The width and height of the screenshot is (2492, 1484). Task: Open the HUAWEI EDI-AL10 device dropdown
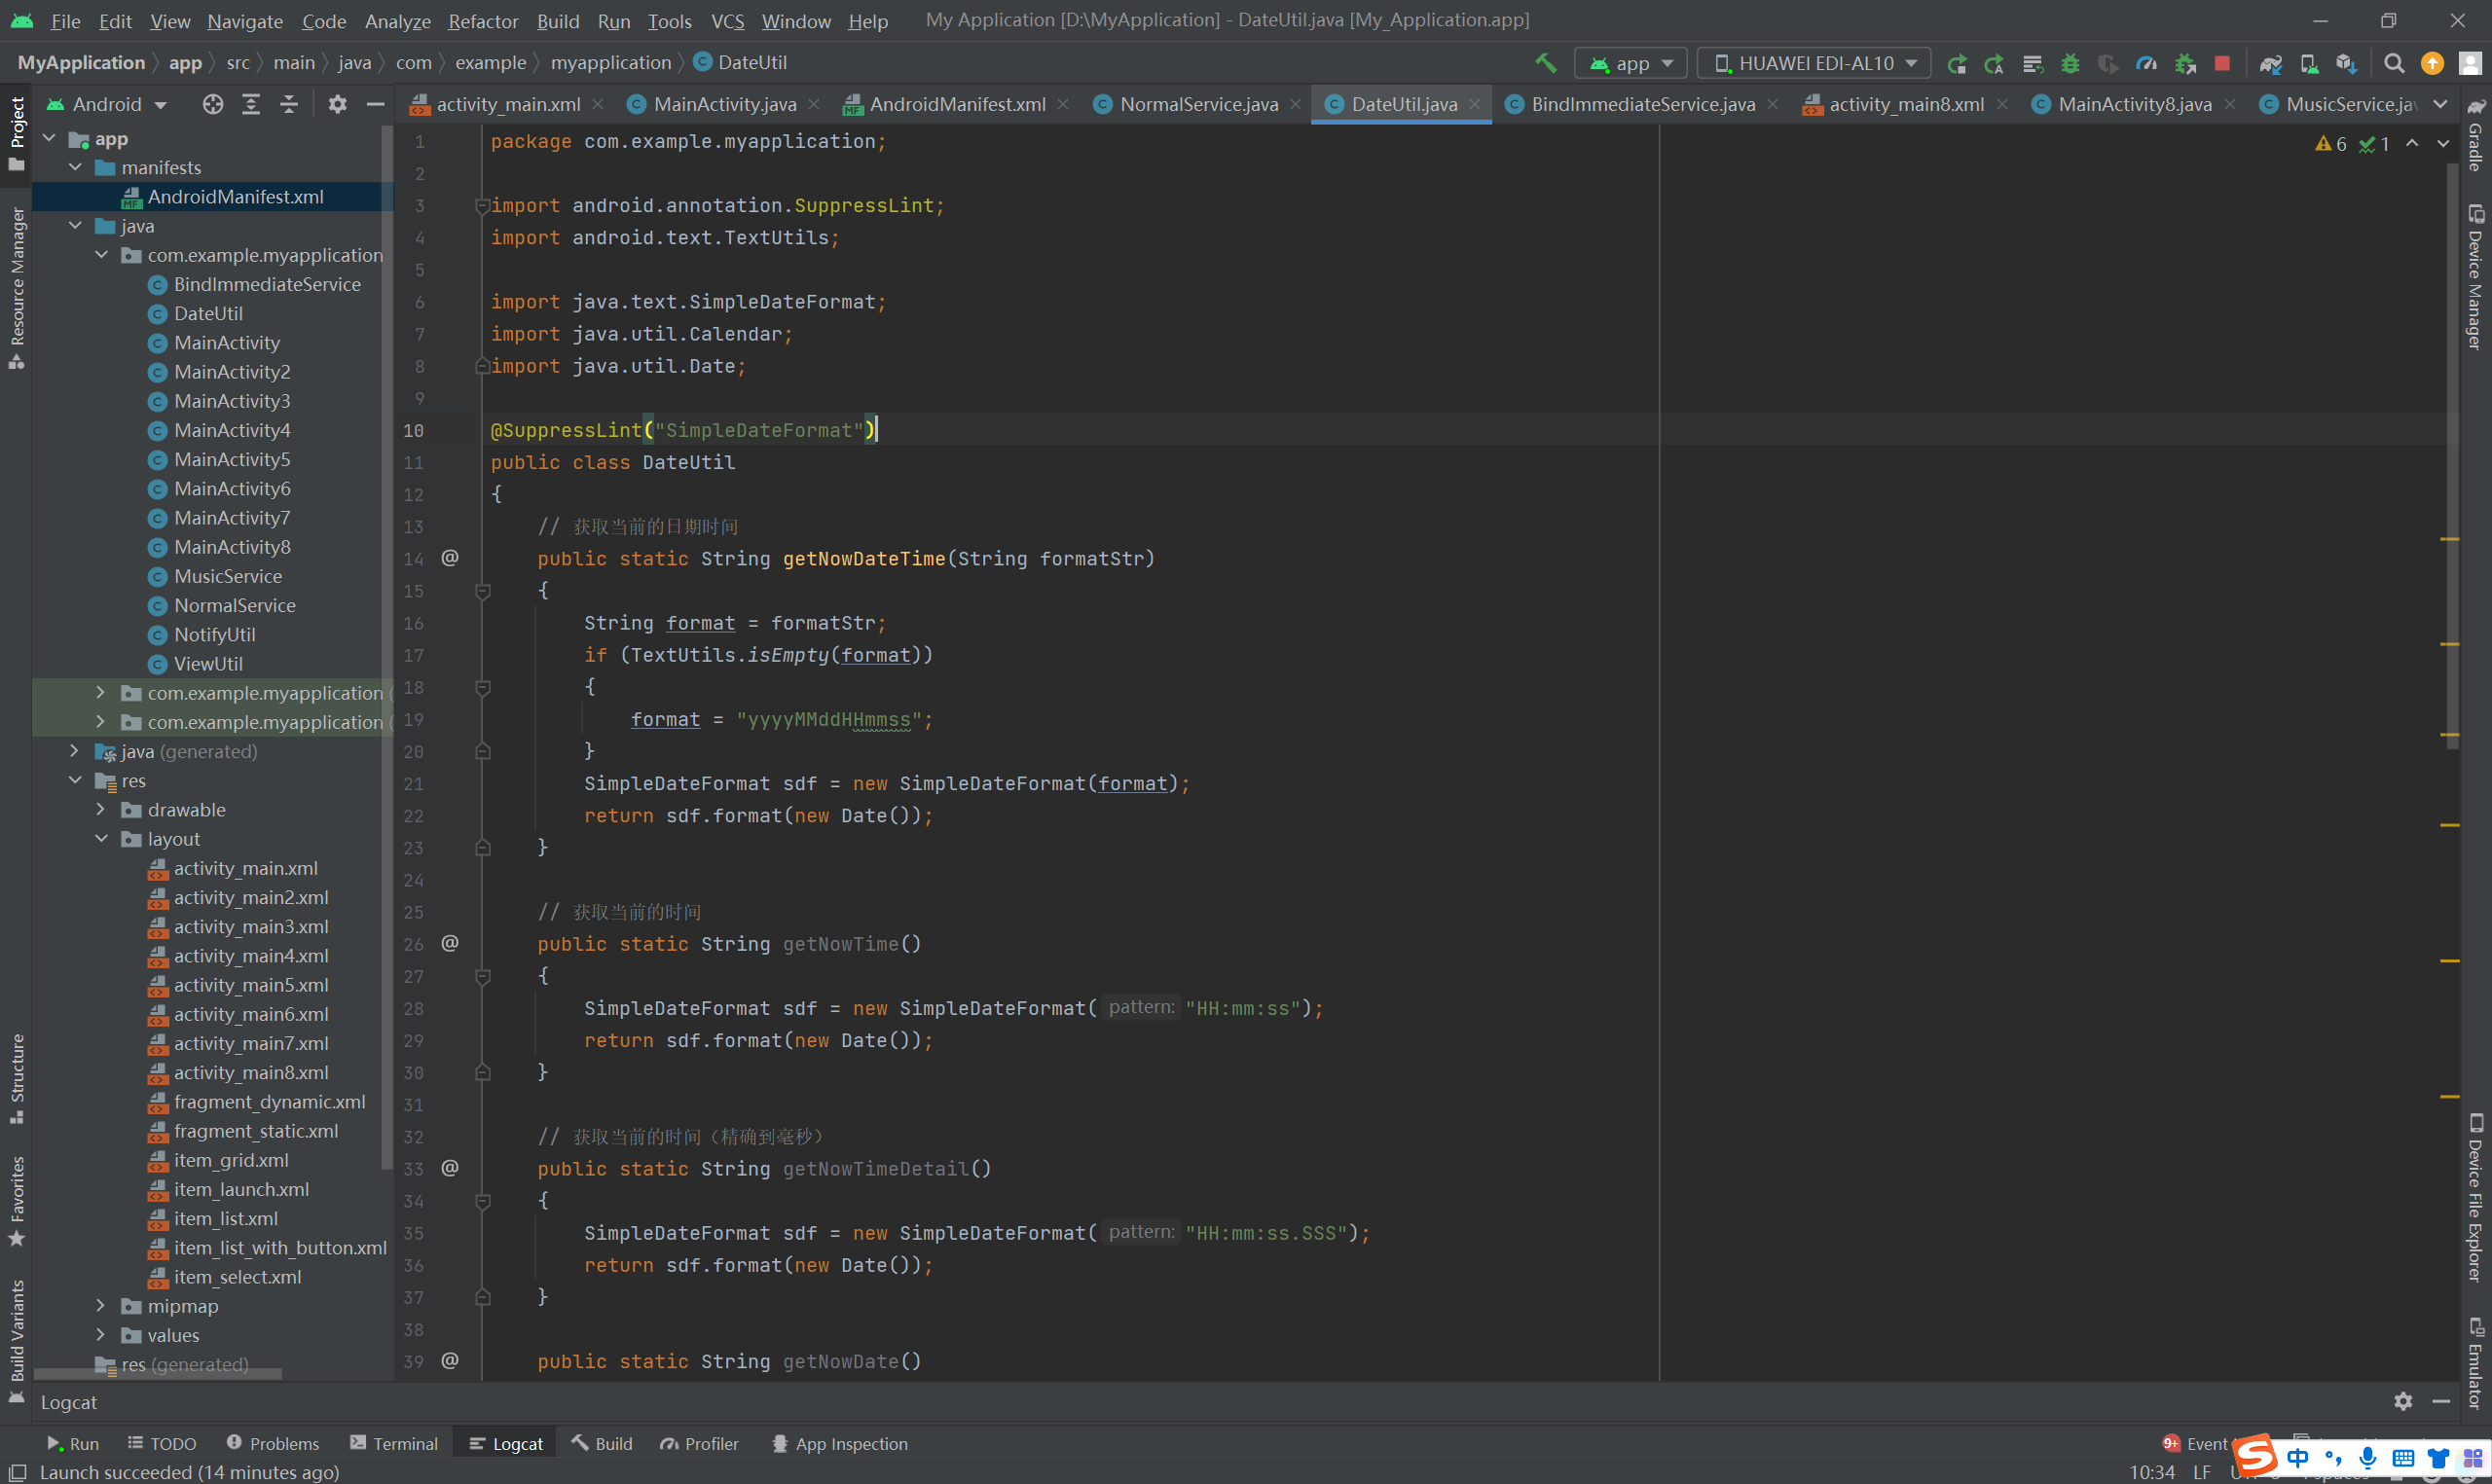click(1814, 63)
